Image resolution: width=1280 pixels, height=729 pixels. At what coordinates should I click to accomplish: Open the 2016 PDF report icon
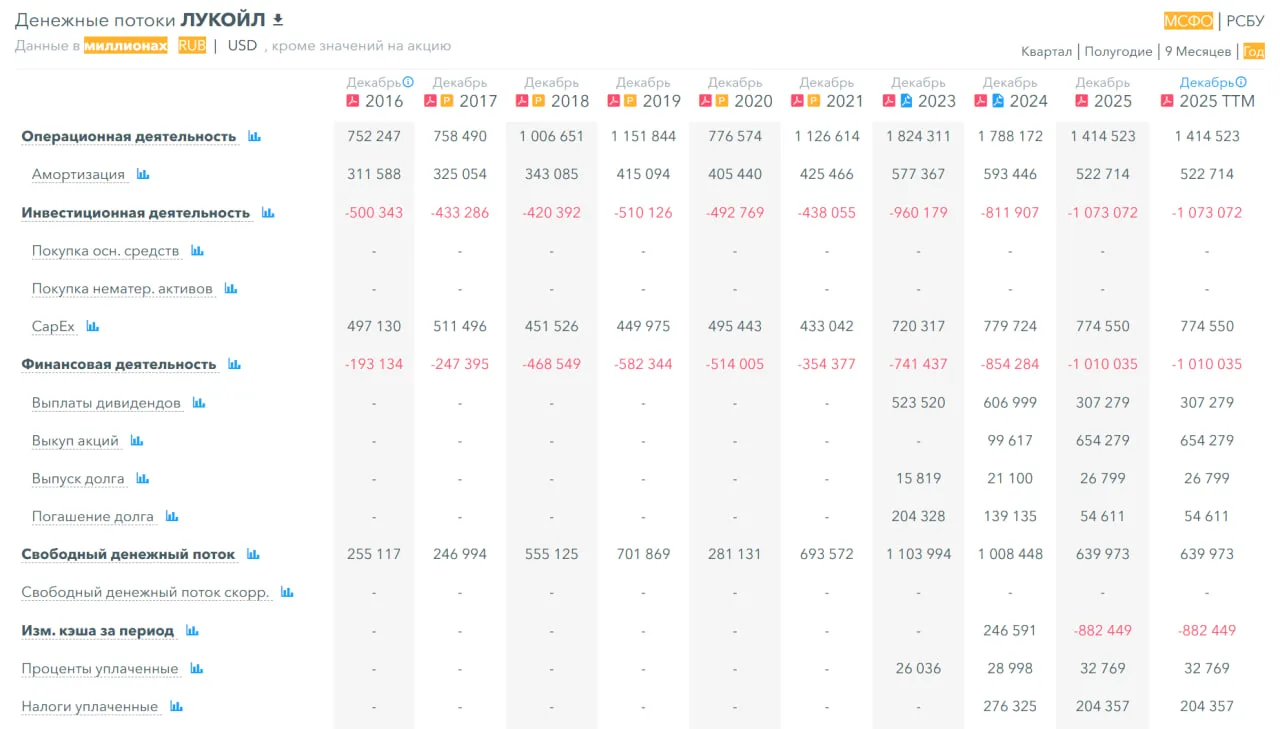(353, 101)
